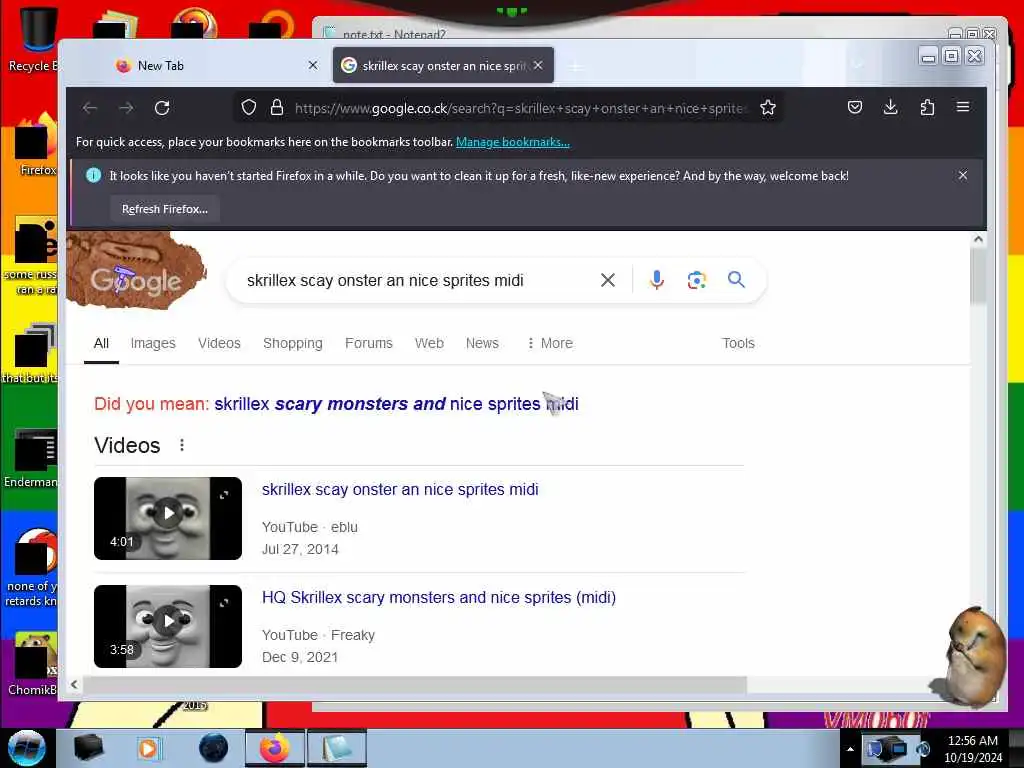Show hidden system tray icons arrow
This screenshot has height=768, width=1024.
pyautogui.click(x=850, y=749)
